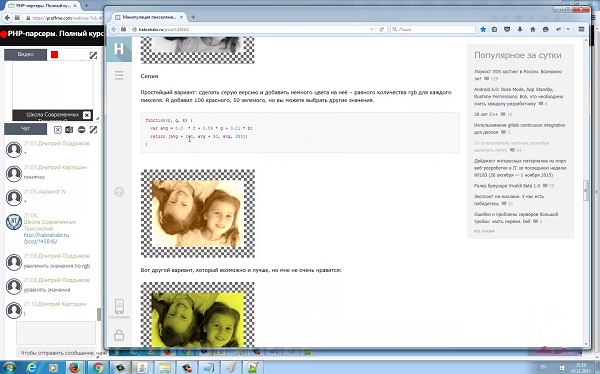The width and height of the screenshot is (600, 374).
Task: Open the все лучшие link
Action: (484, 231)
